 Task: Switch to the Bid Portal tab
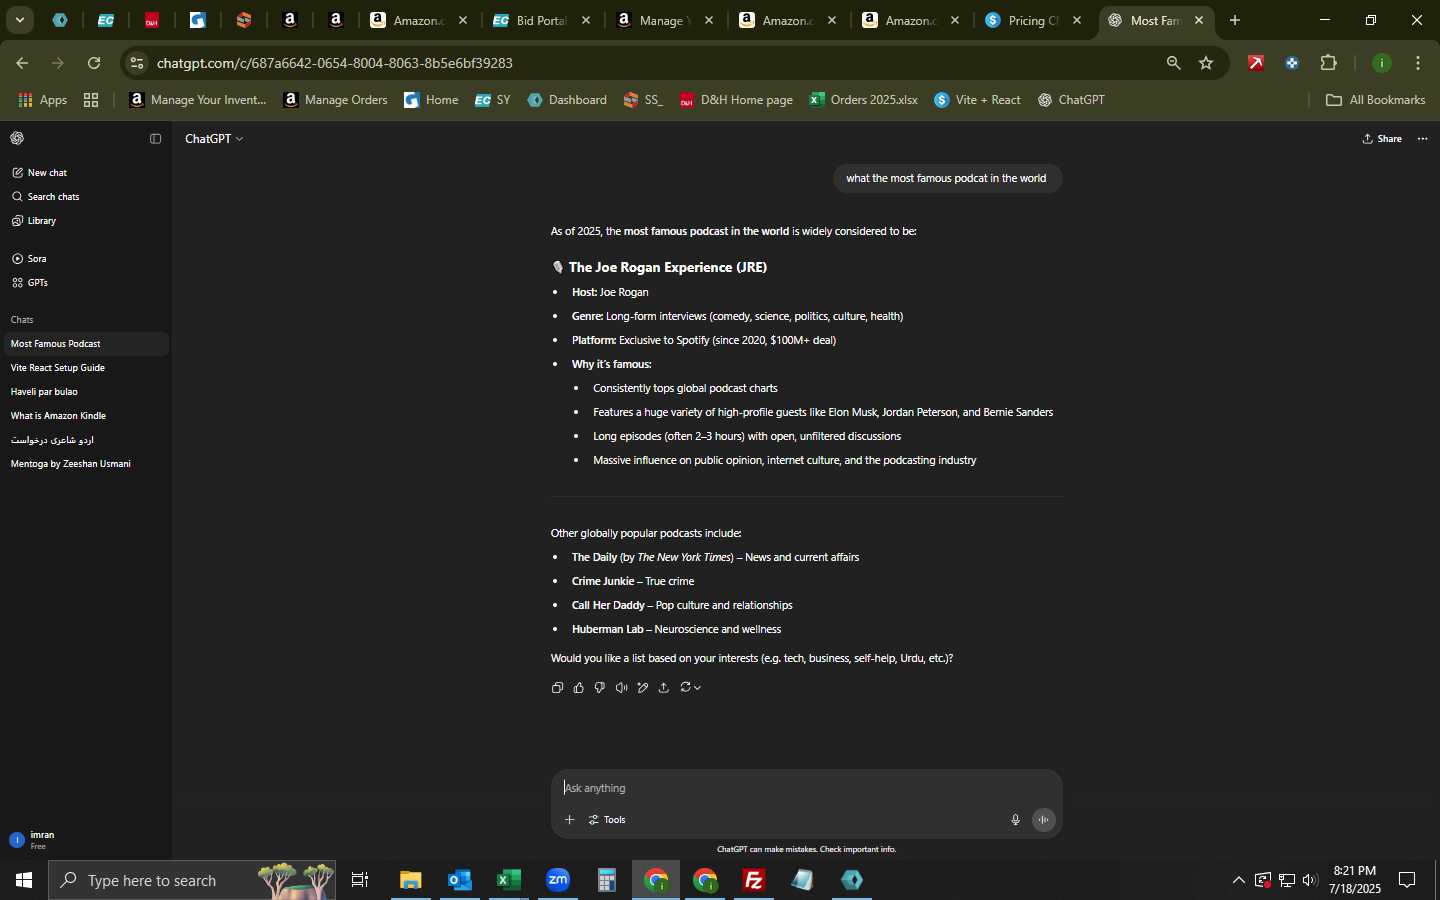tap(543, 20)
